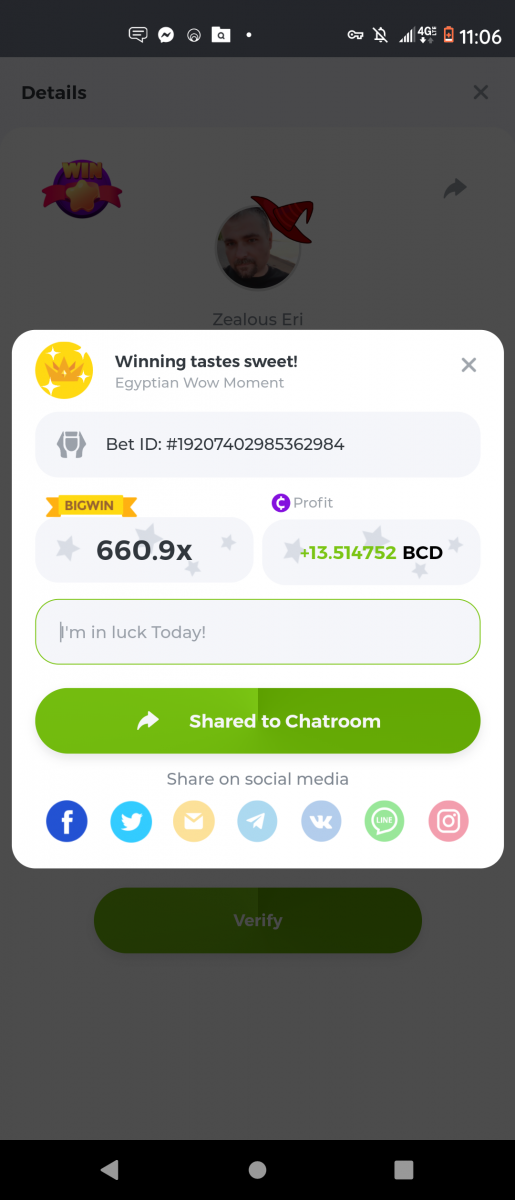The height and width of the screenshot is (1200, 515).
Task: Tap the Android back navigation button
Action: tap(110, 1169)
